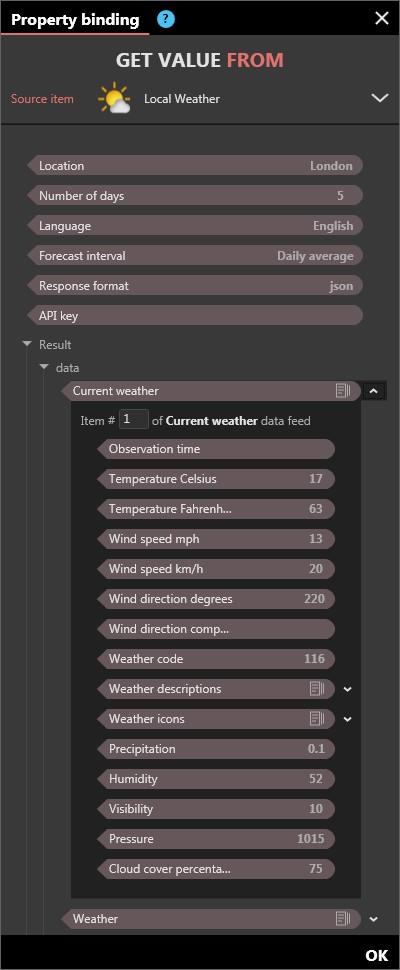Click the data feed icon on the bottom Weather row
400x970 pixels.
[343, 919]
